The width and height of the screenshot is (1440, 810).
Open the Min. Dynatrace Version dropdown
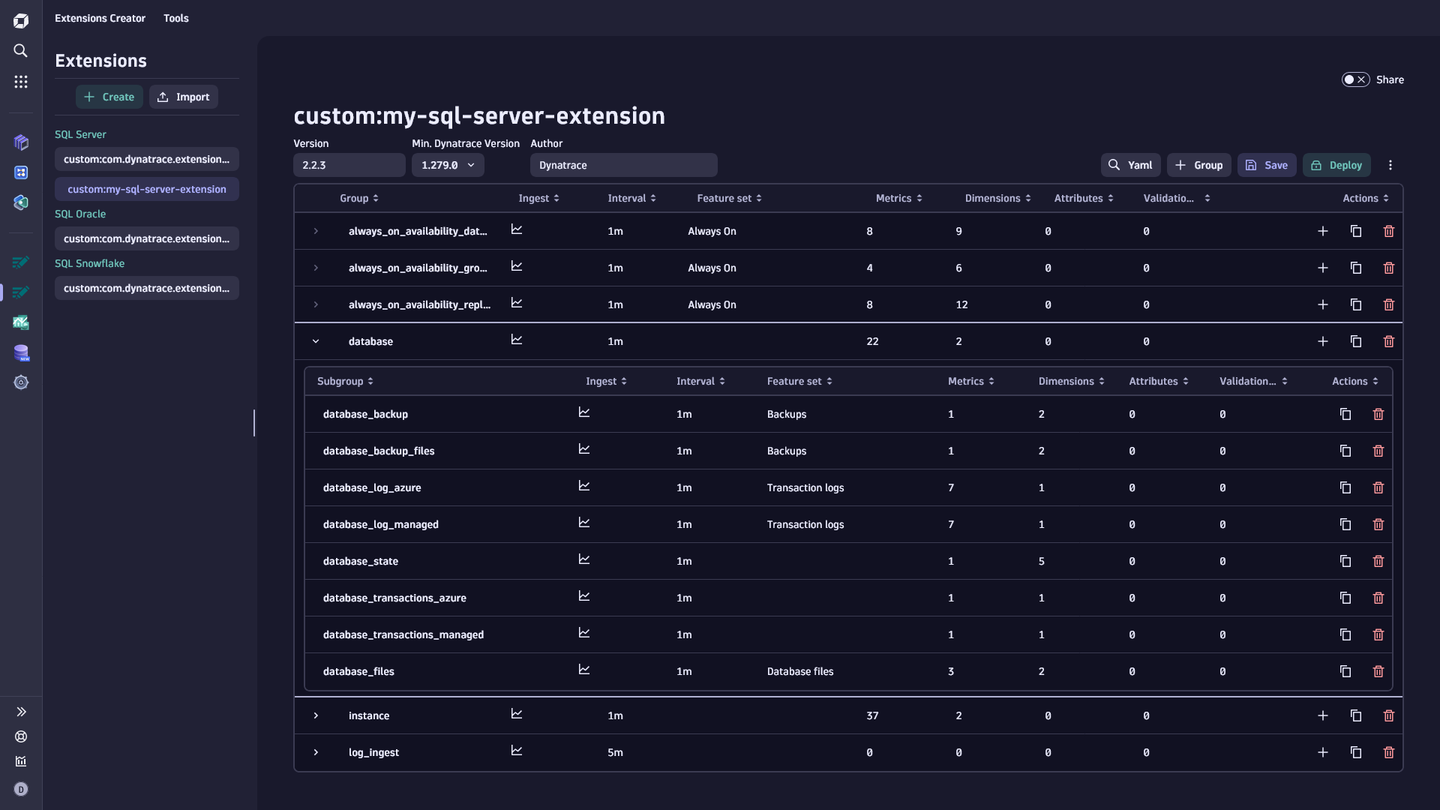(x=447, y=164)
